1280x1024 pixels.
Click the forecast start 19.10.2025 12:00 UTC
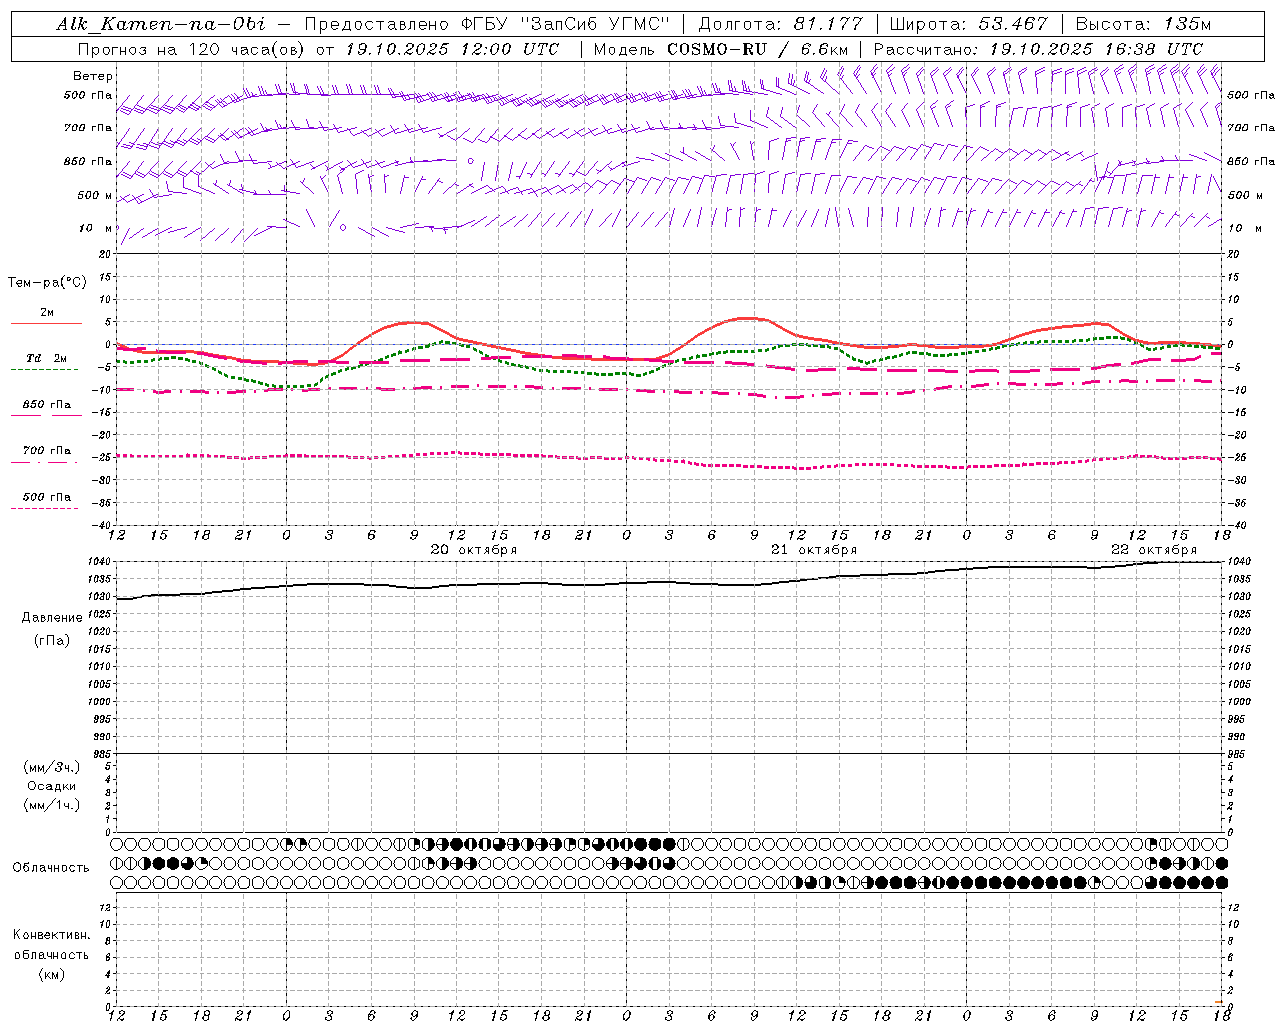[x=452, y=49]
